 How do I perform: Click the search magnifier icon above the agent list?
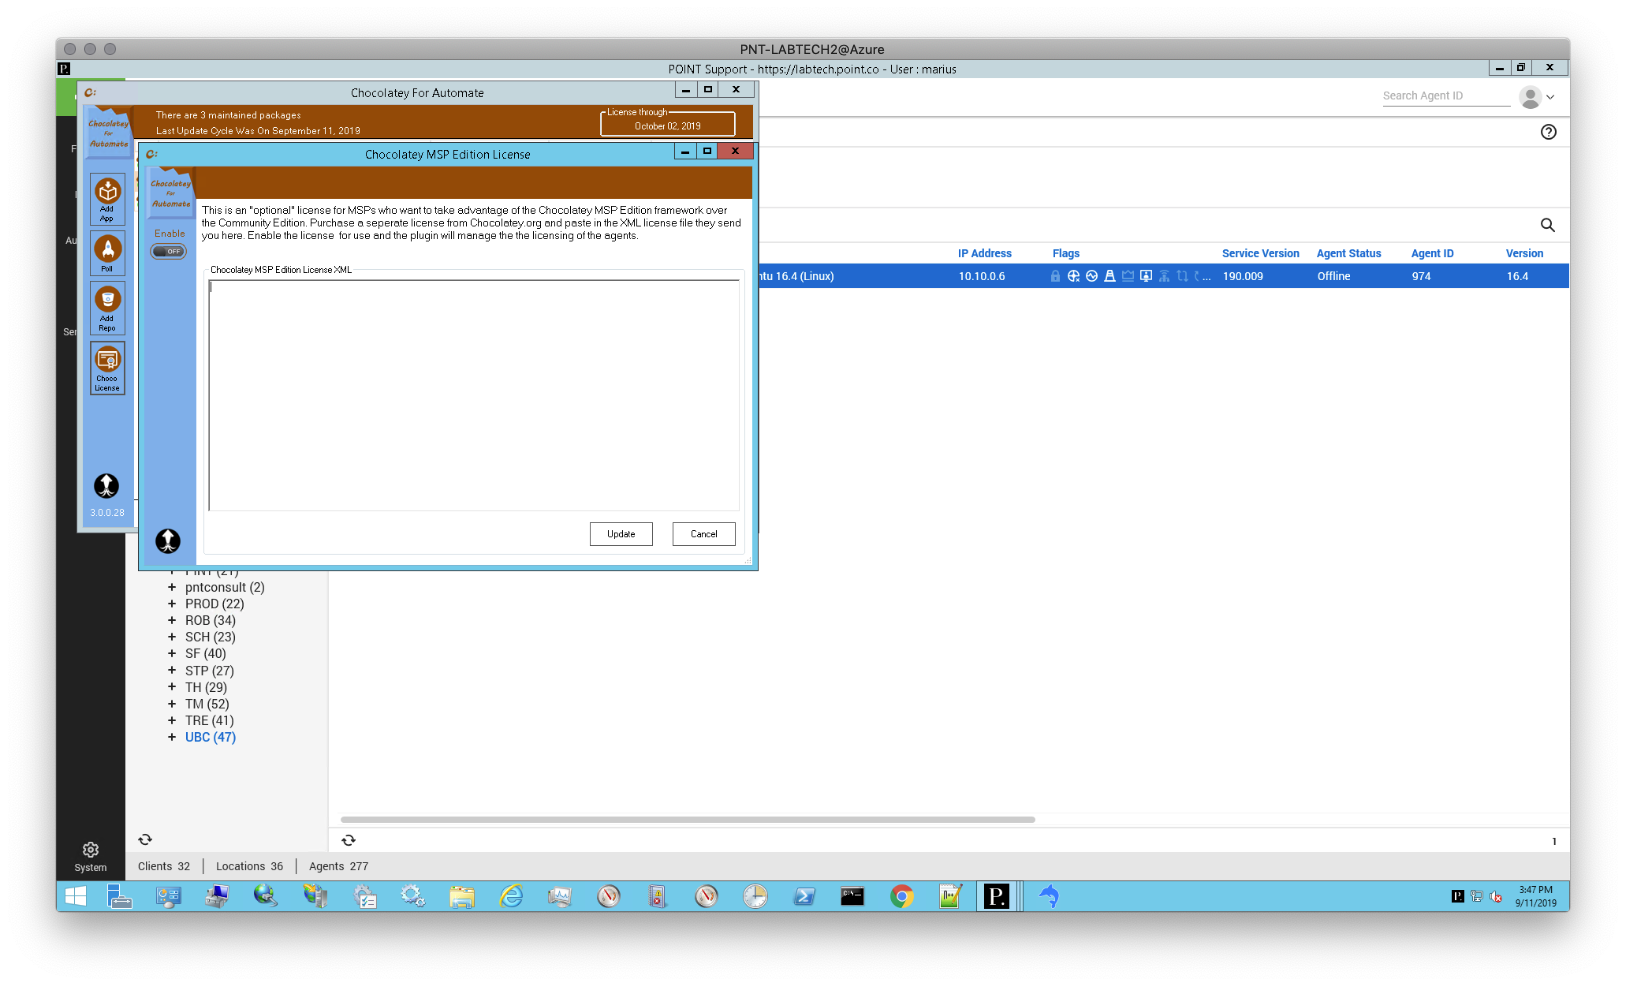(x=1547, y=225)
